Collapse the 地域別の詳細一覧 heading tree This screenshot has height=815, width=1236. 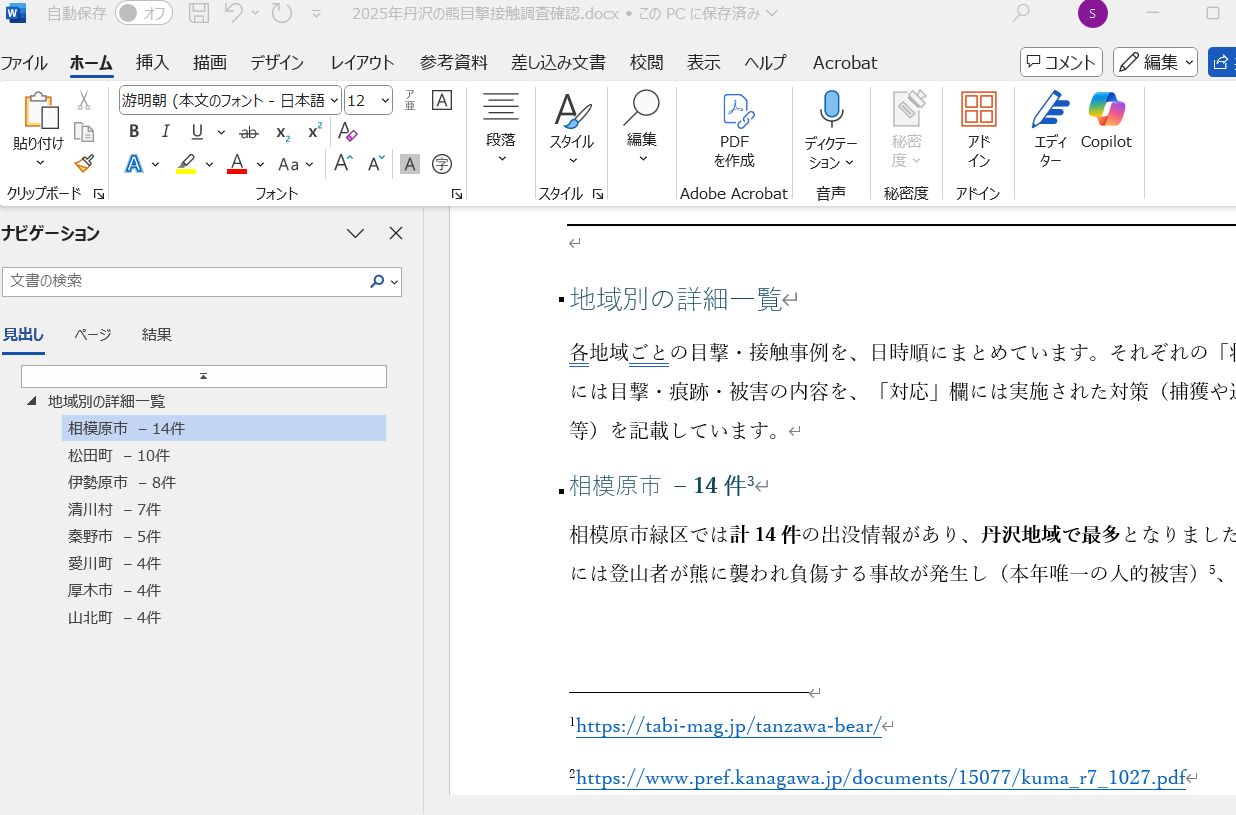tap(32, 401)
